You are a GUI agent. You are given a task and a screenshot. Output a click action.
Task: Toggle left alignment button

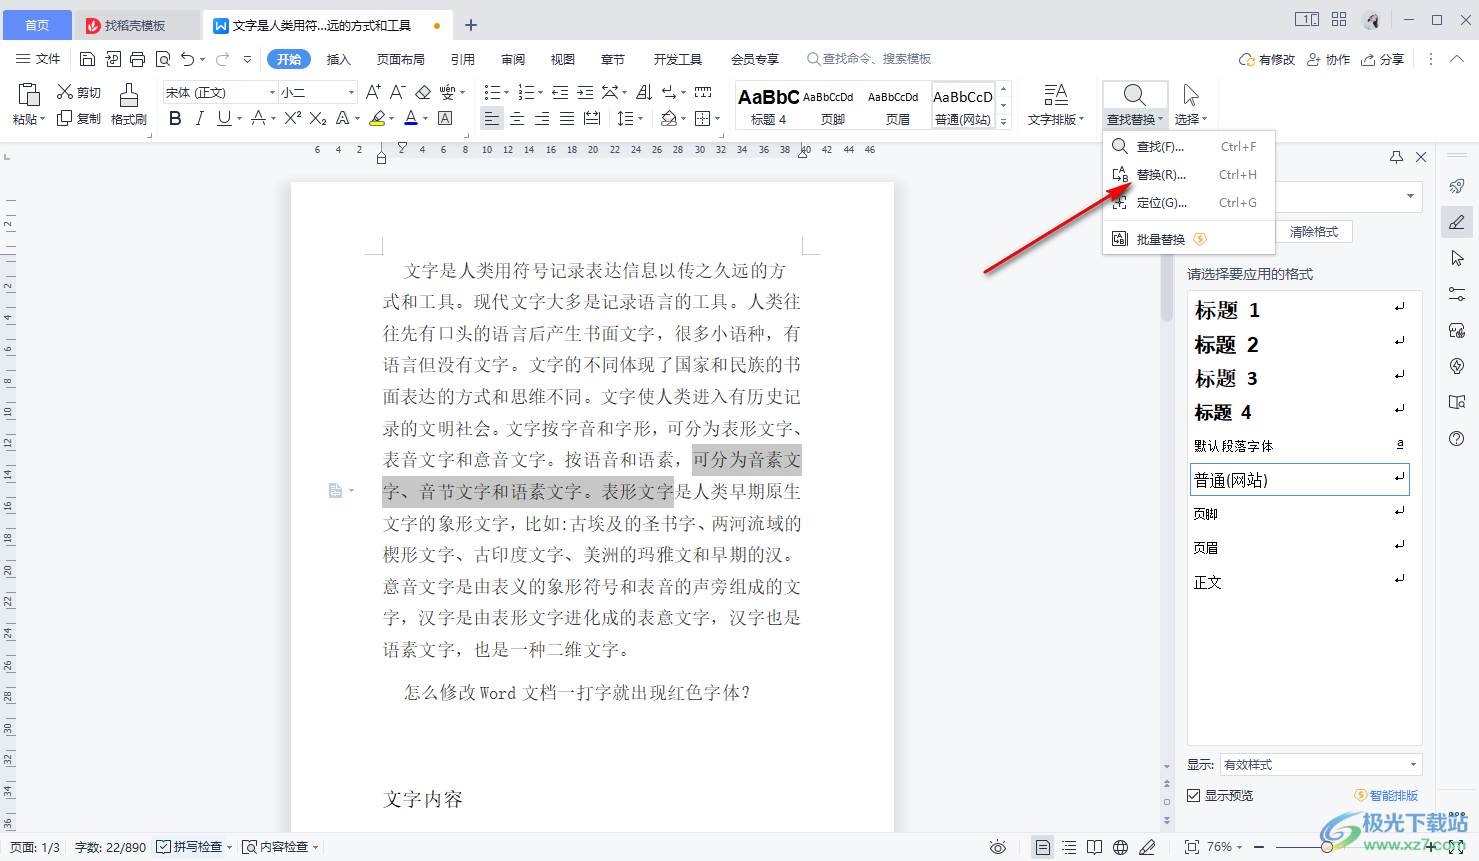coord(491,118)
